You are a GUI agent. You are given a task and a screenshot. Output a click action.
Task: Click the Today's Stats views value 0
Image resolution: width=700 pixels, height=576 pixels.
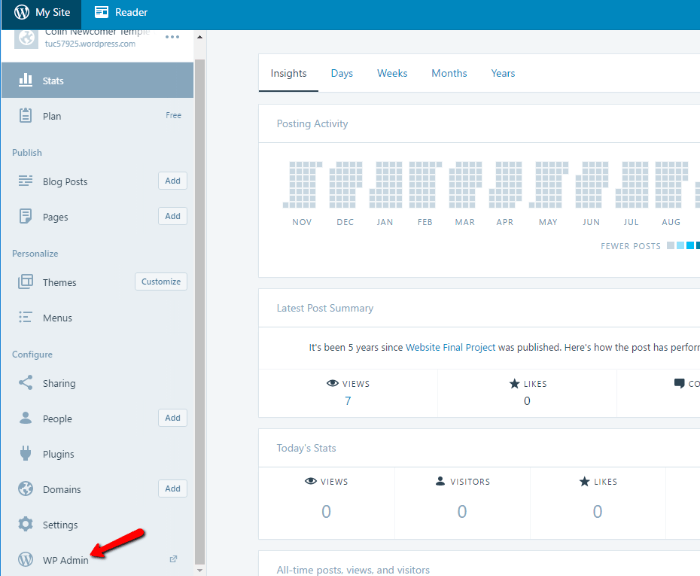326,511
